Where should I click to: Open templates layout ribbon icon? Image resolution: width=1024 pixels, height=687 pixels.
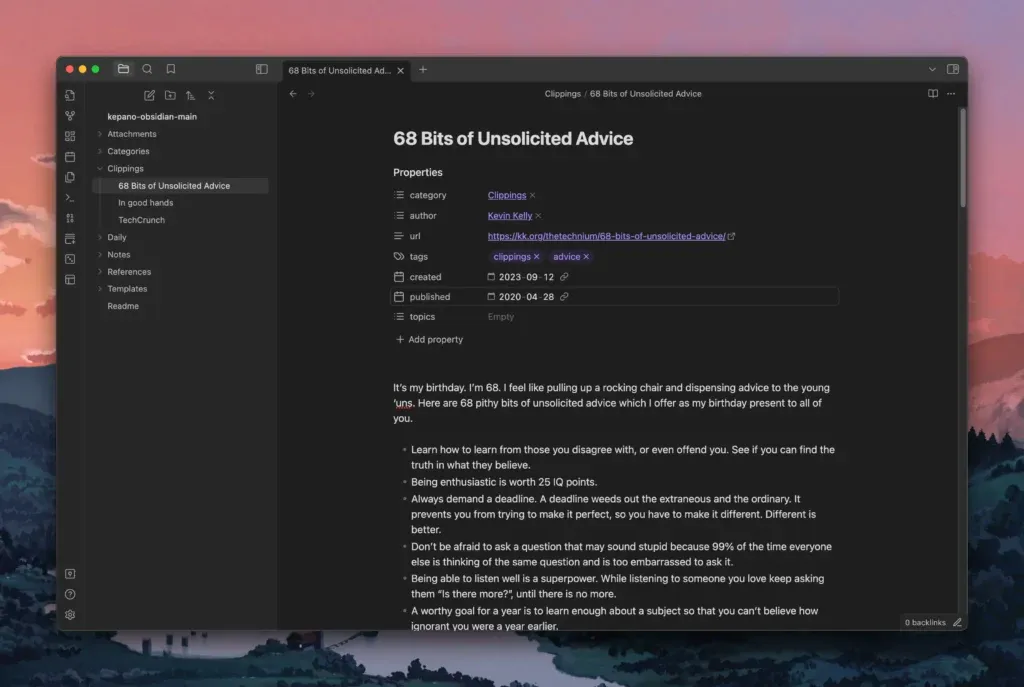coord(70,280)
